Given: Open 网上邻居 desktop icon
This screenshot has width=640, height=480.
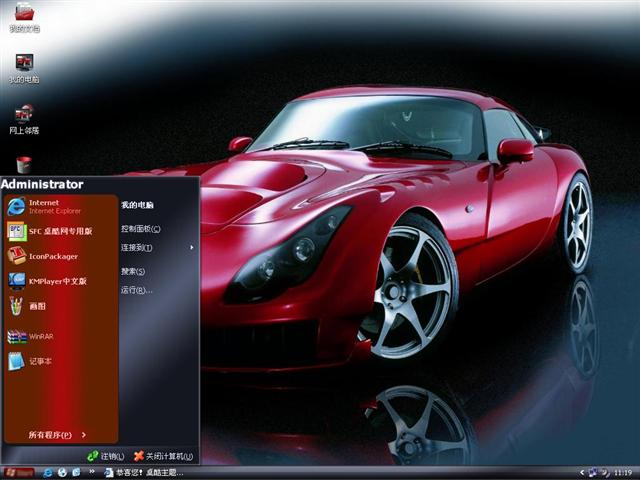Looking at the screenshot, I should tap(24, 118).
